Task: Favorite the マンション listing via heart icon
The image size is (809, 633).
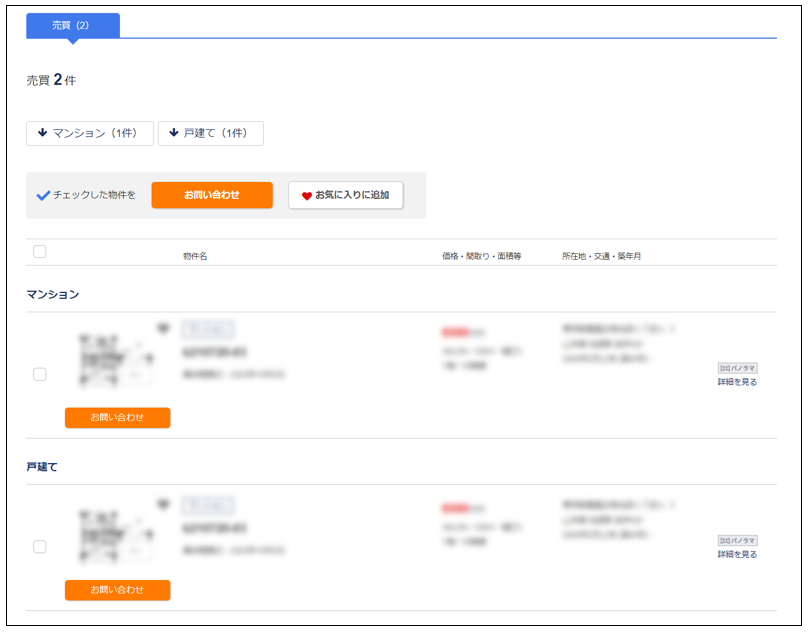Action: (x=163, y=328)
